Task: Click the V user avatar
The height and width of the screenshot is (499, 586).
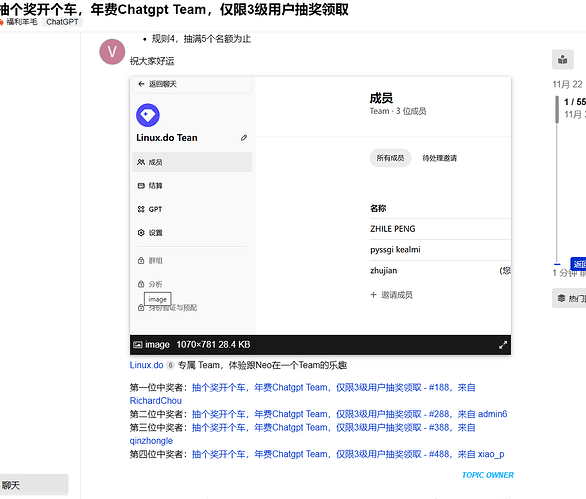Action: click(112, 52)
